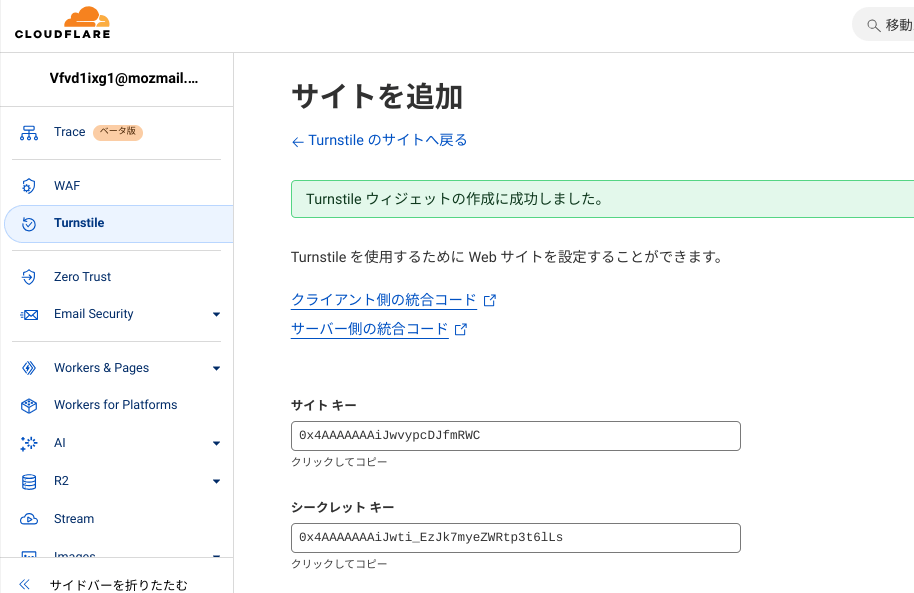
Task: Click the Stream cloud icon
Action: [29, 519]
